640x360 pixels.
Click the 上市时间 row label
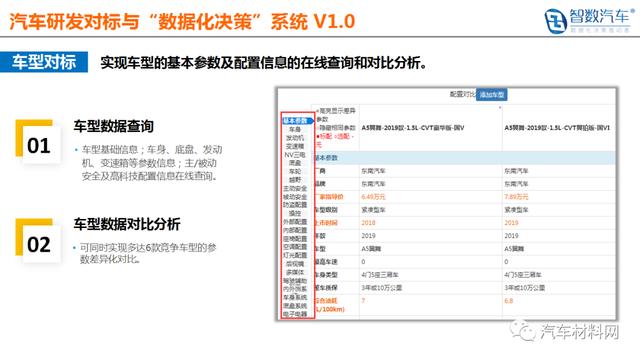(326, 223)
